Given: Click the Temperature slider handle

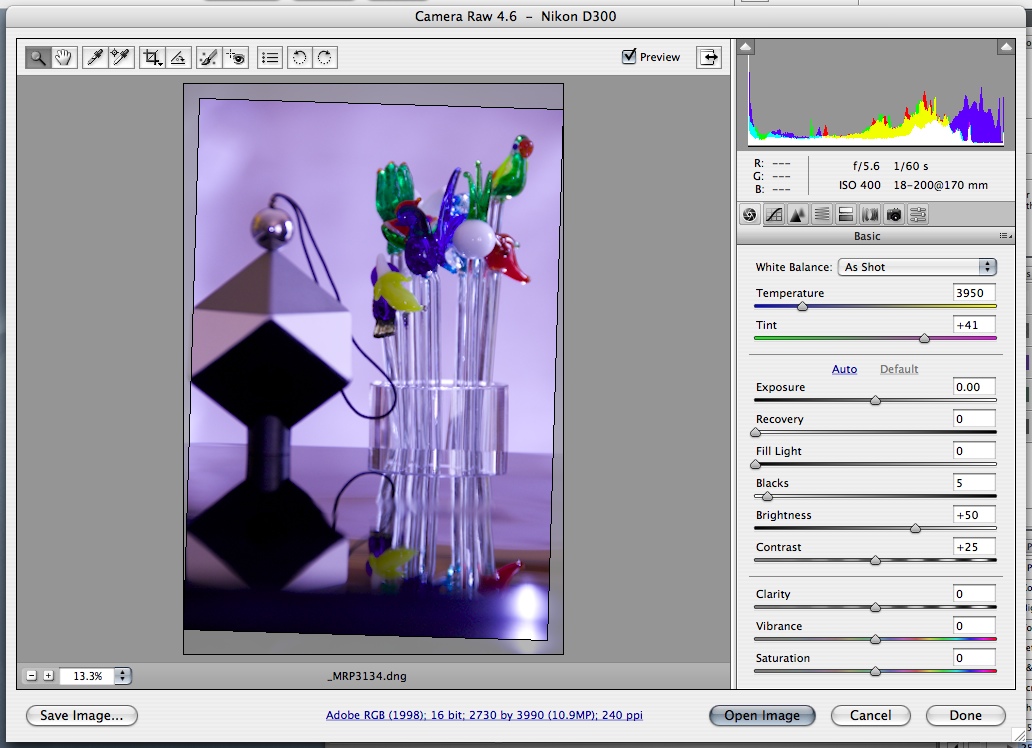Looking at the screenshot, I should point(802,307).
